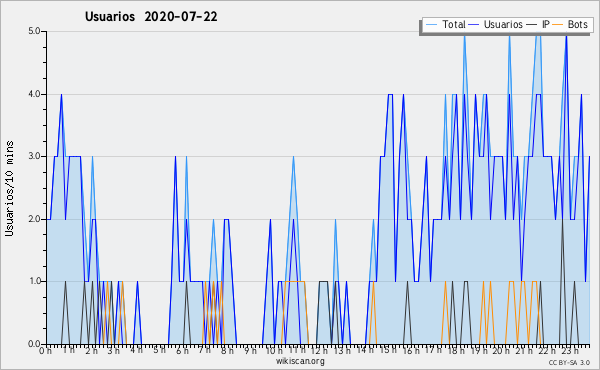Click the '17 h' x-axis label
Viewport: 600px width, 370px height.
pos(433,350)
